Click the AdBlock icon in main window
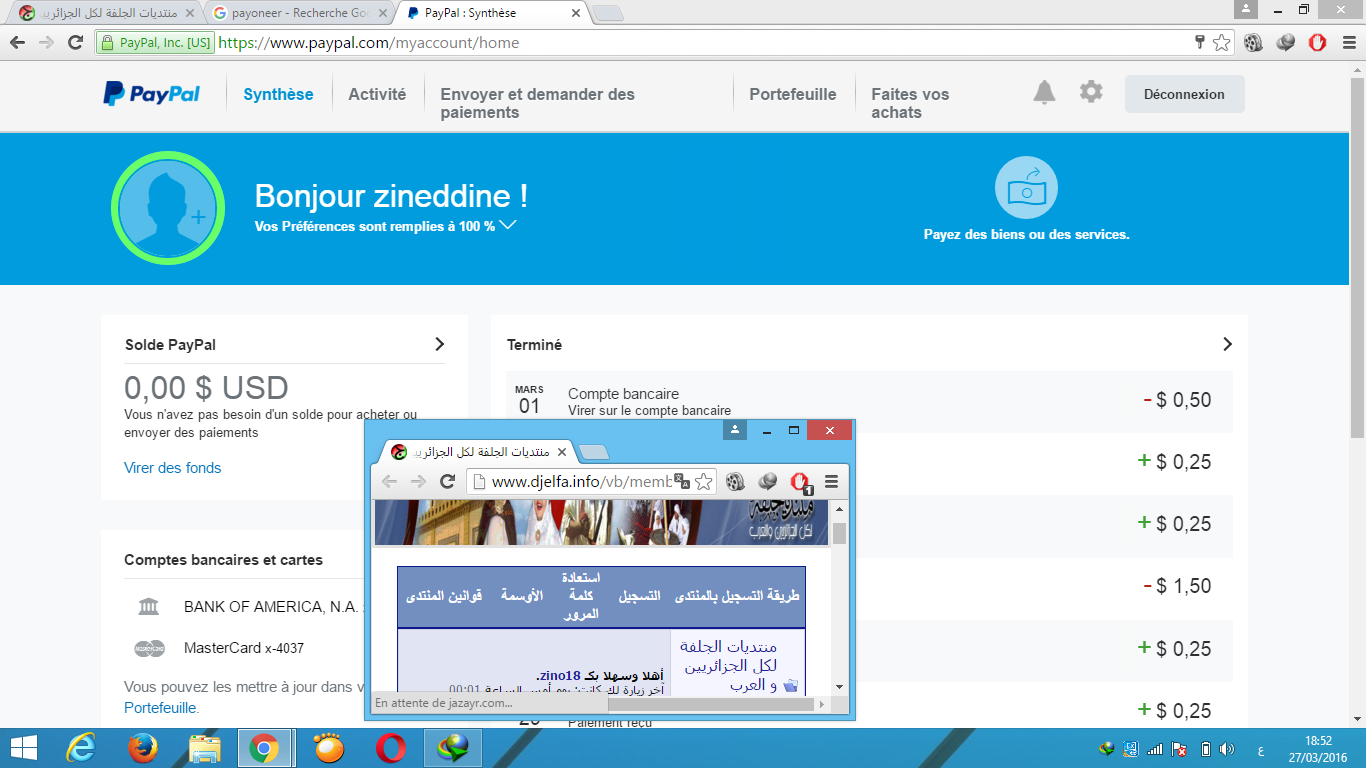 point(1318,42)
